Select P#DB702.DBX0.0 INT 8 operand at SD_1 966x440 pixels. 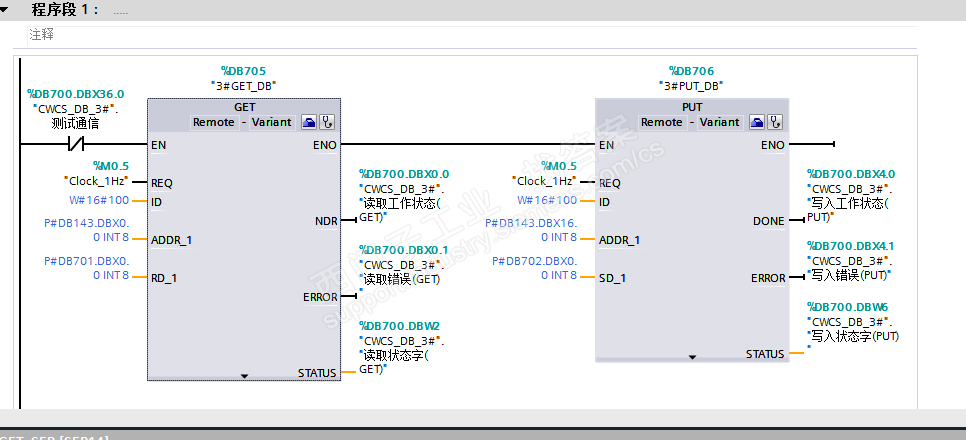pyautogui.click(x=535, y=268)
